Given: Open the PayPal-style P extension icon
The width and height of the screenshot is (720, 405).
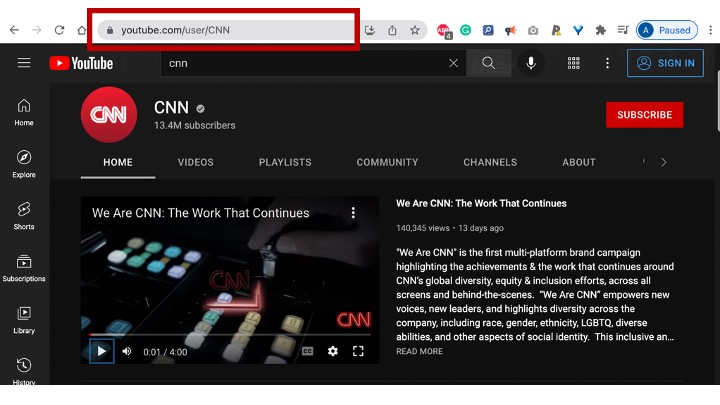Looking at the screenshot, I should [556, 30].
